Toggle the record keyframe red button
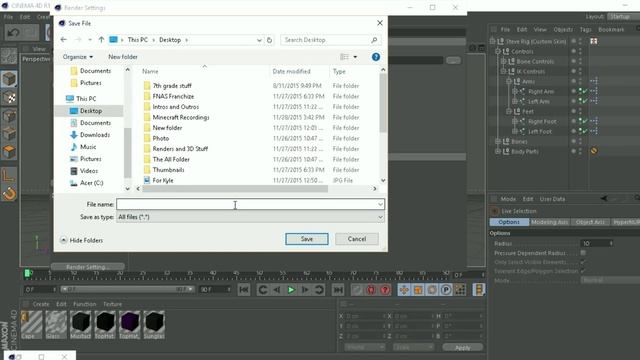 click(x=371, y=290)
